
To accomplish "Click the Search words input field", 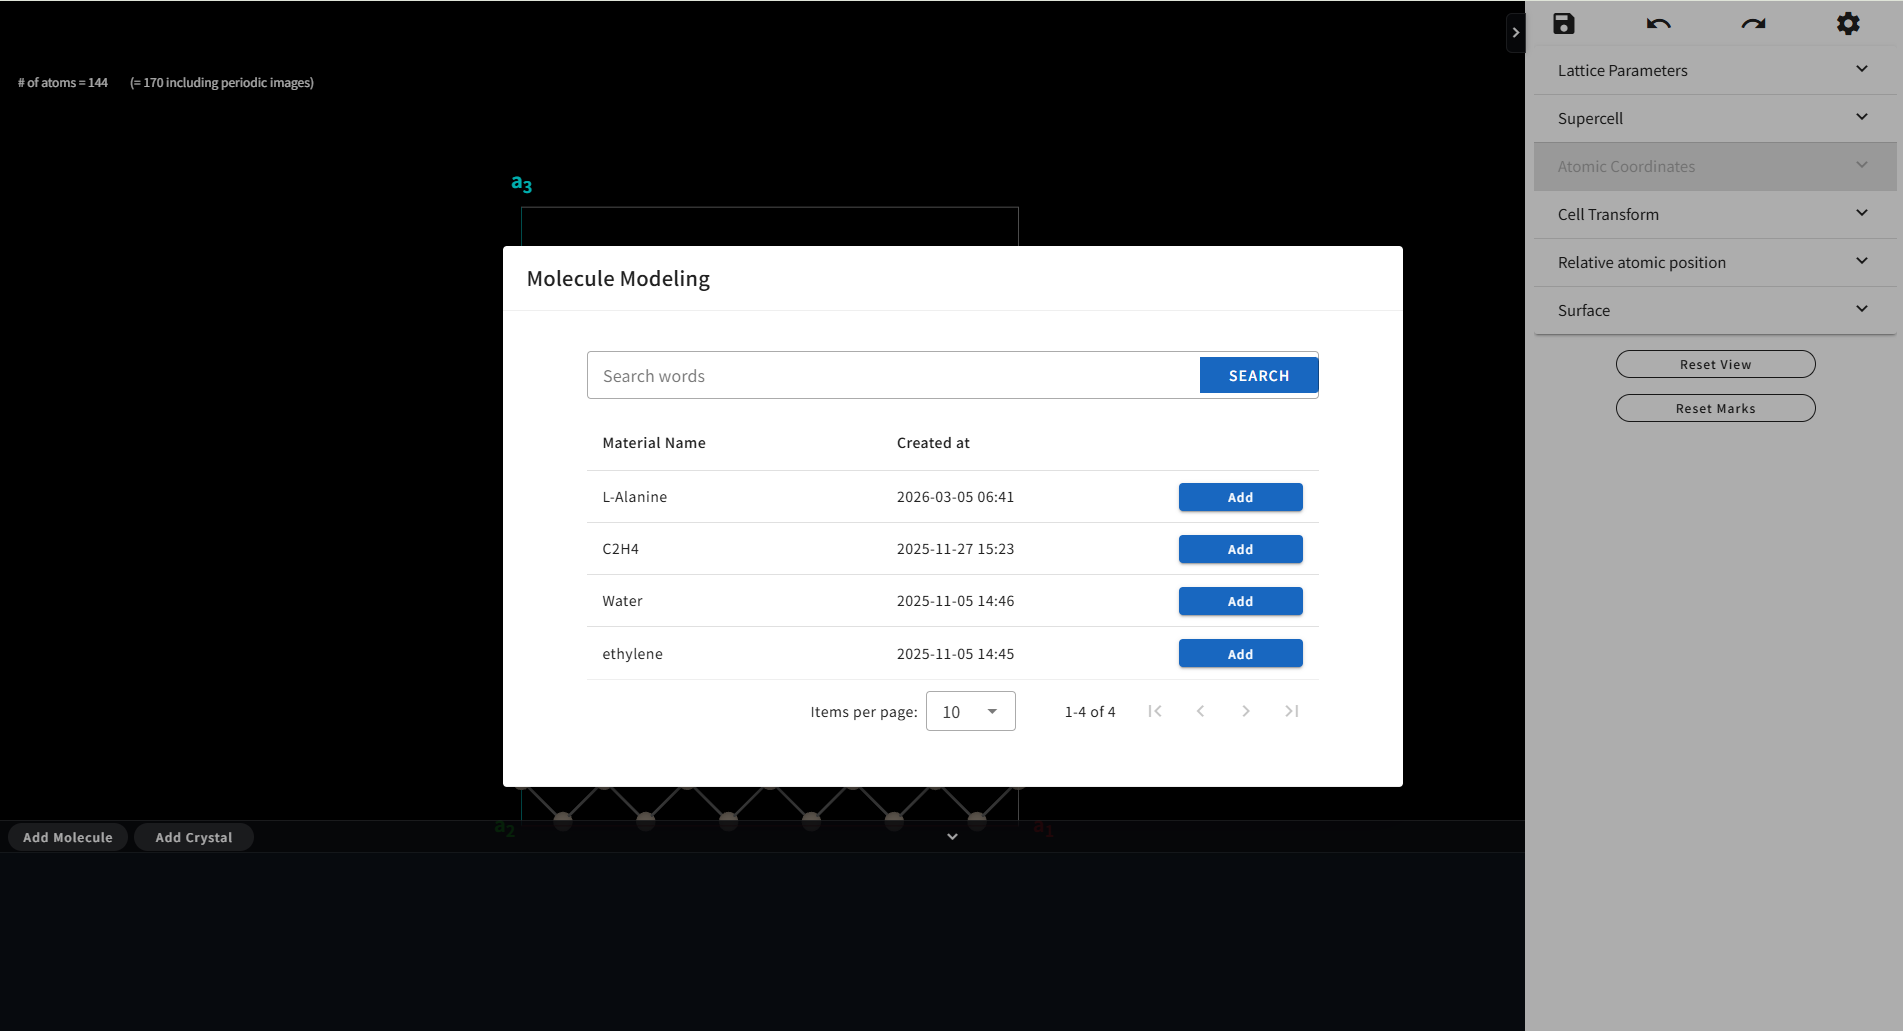I will pos(893,376).
